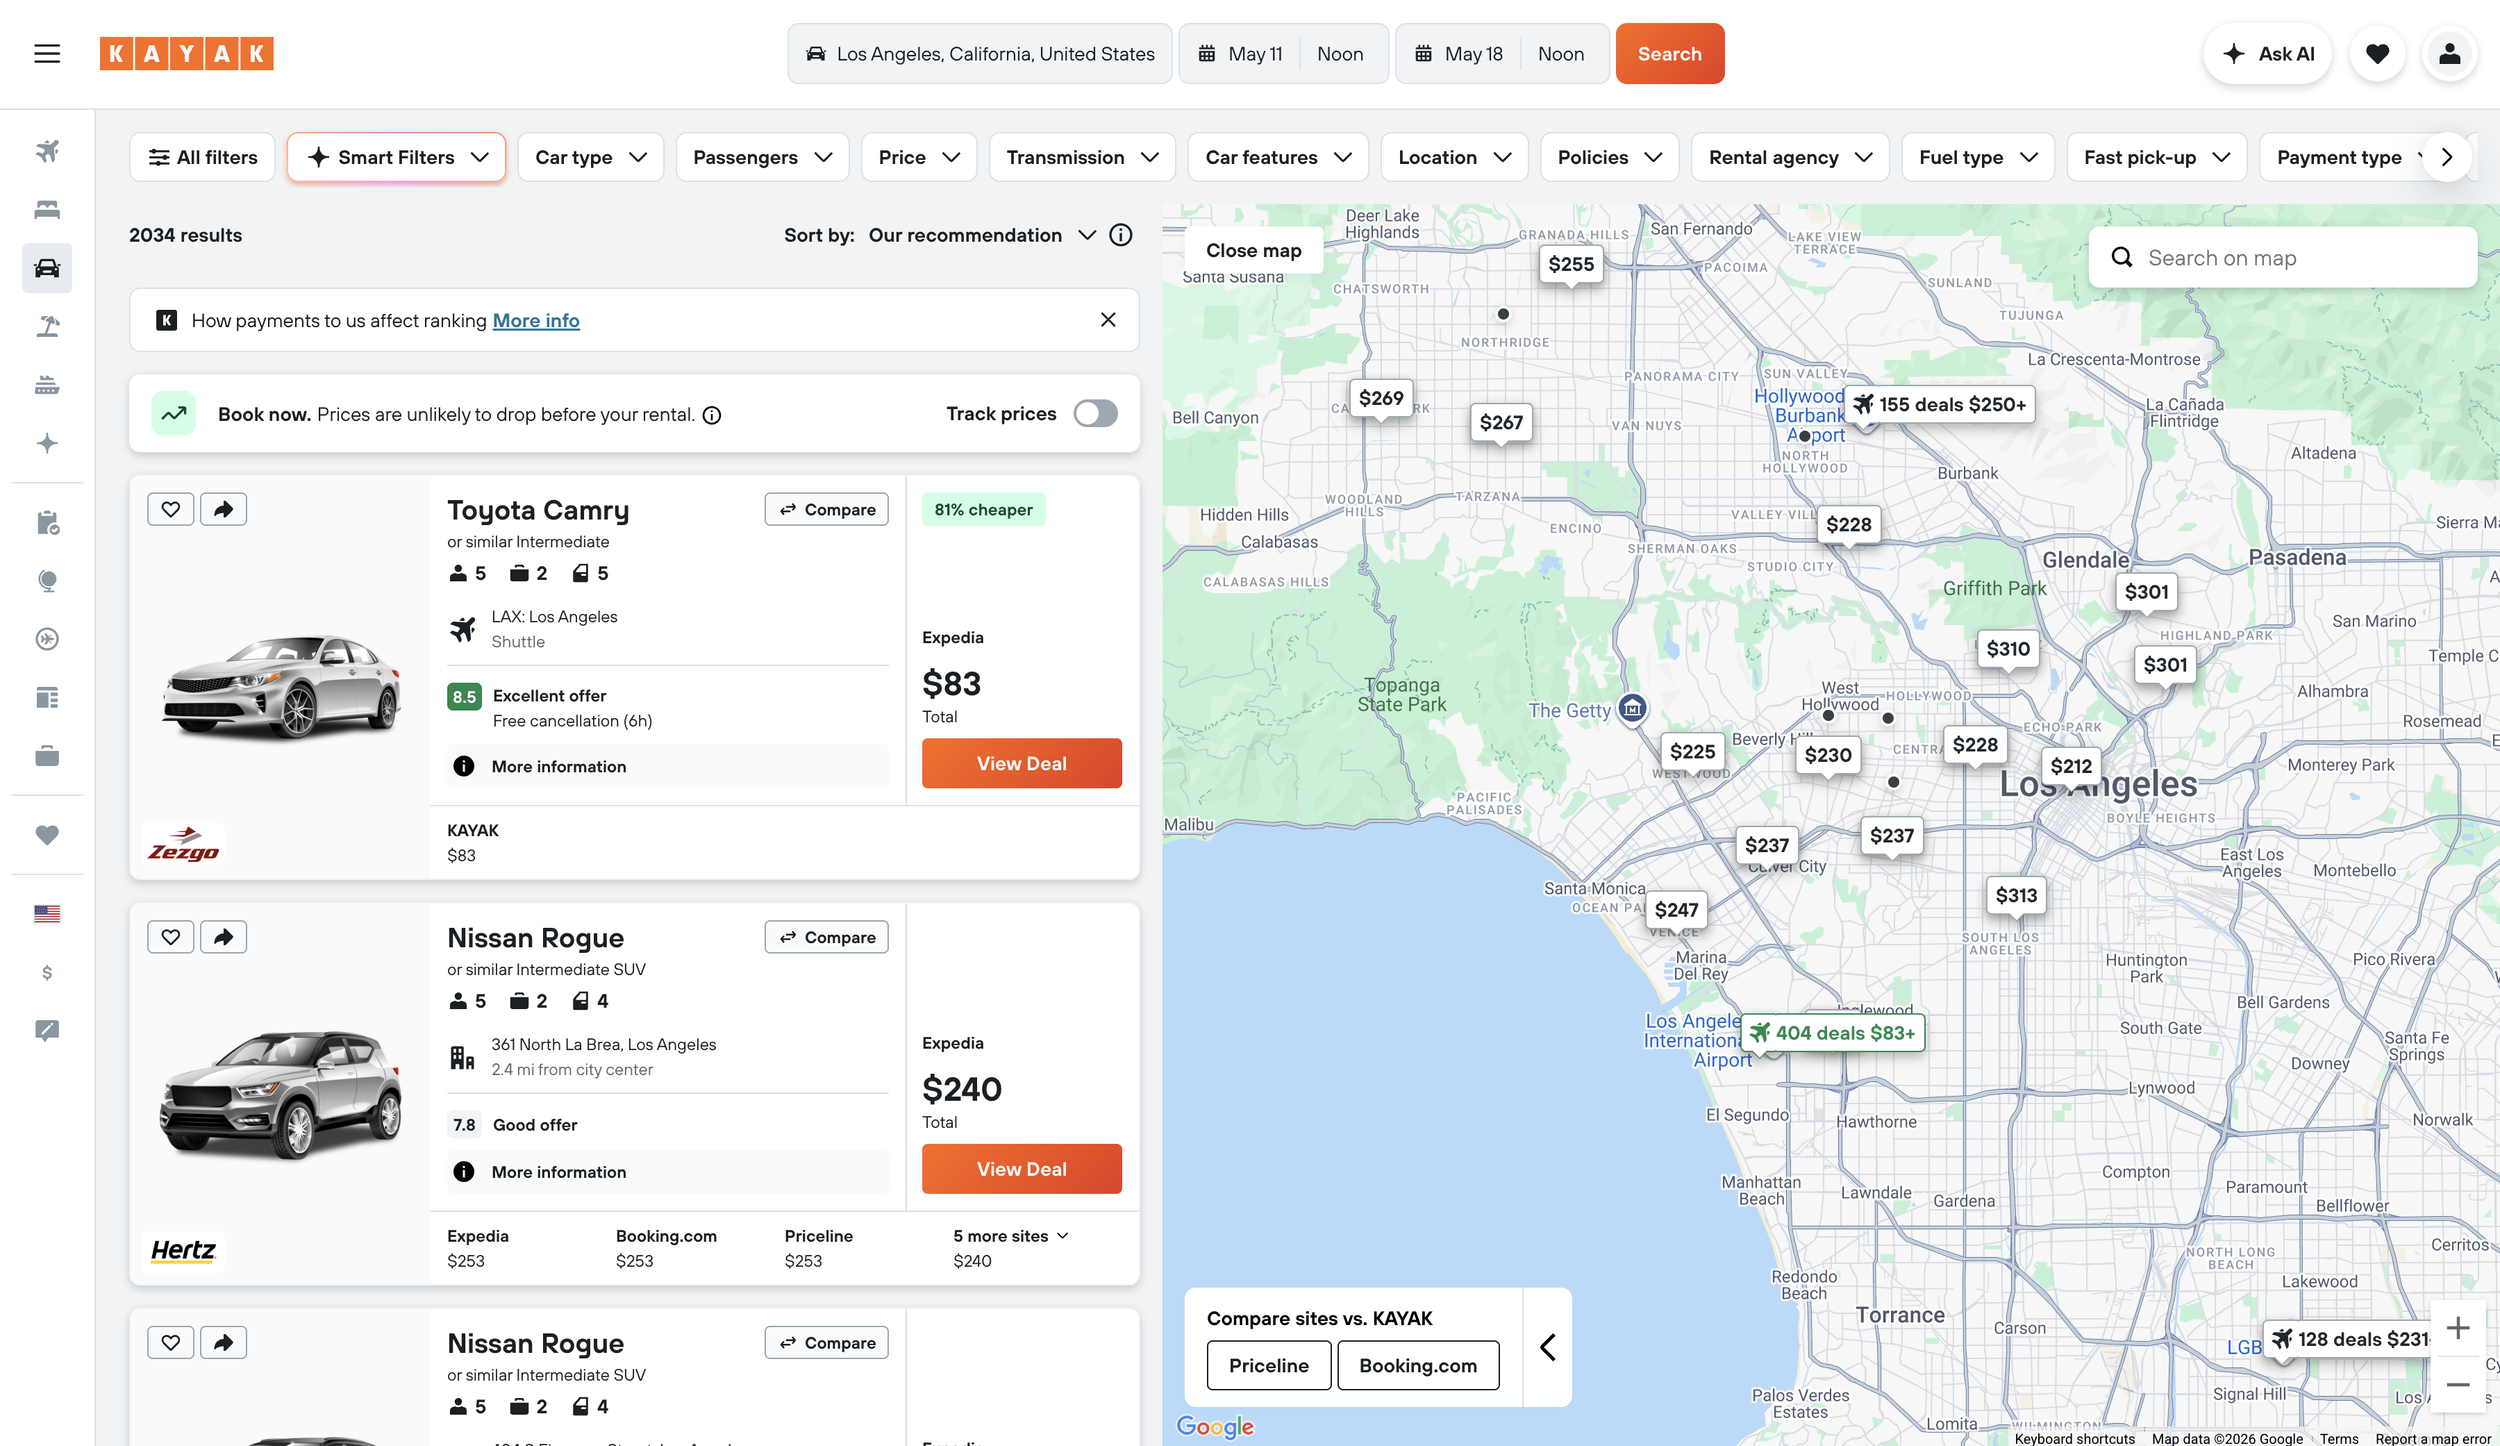Open the Price filter dropdown
Viewport: 2500px width, 1446px height.
click(x=919, y=158)
